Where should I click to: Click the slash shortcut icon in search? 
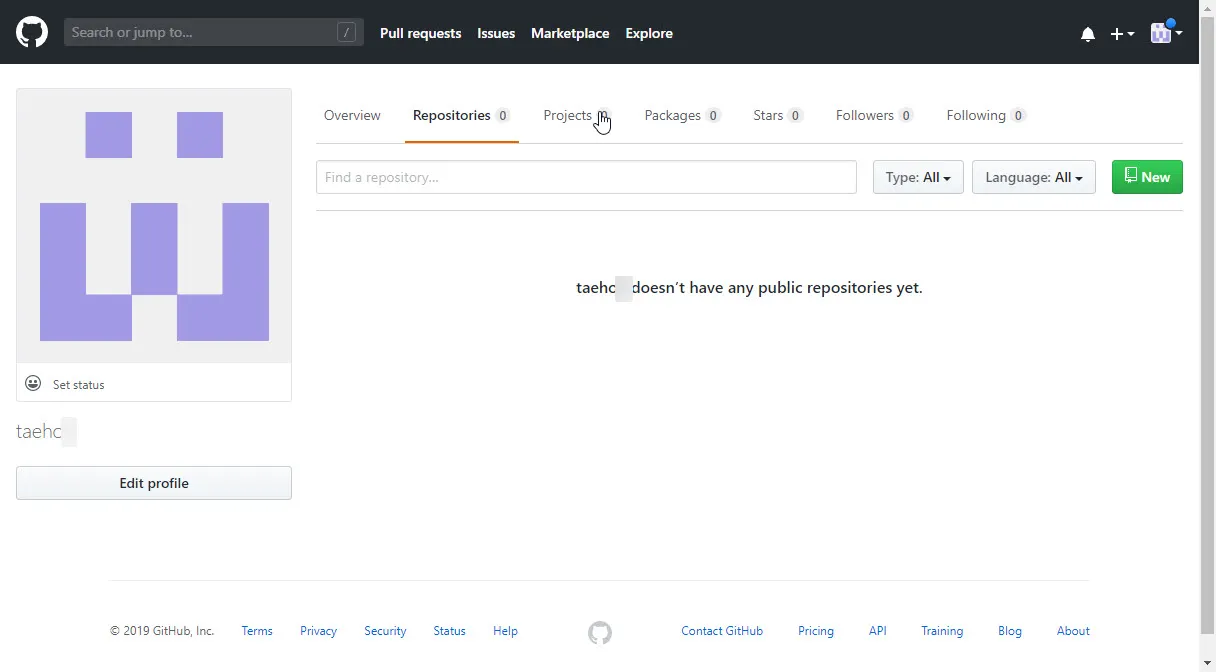click(346, 33)
